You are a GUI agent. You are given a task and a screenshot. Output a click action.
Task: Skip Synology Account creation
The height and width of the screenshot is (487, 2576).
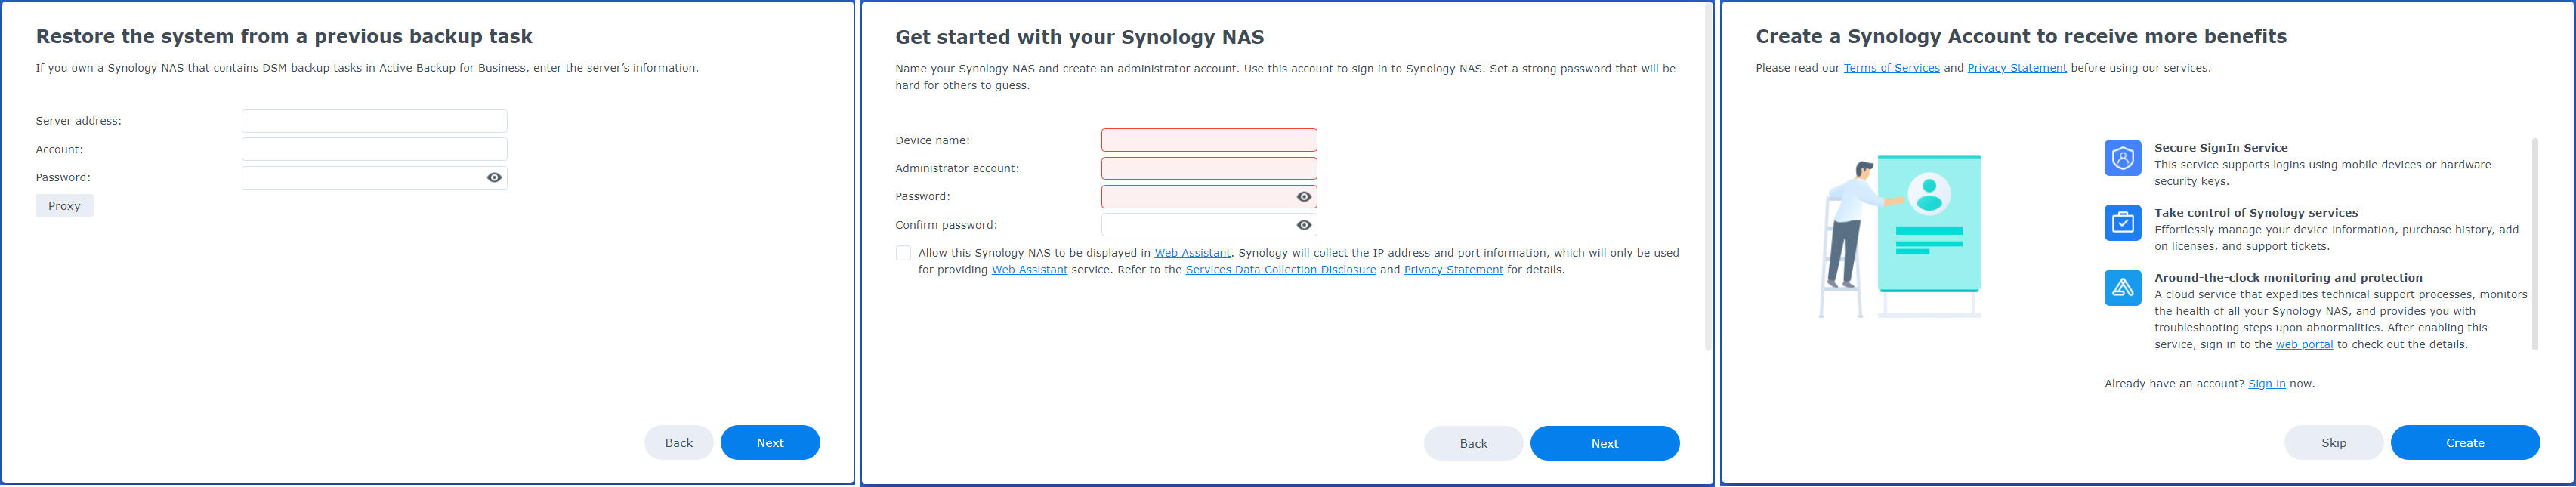[x=2333, y=443]
